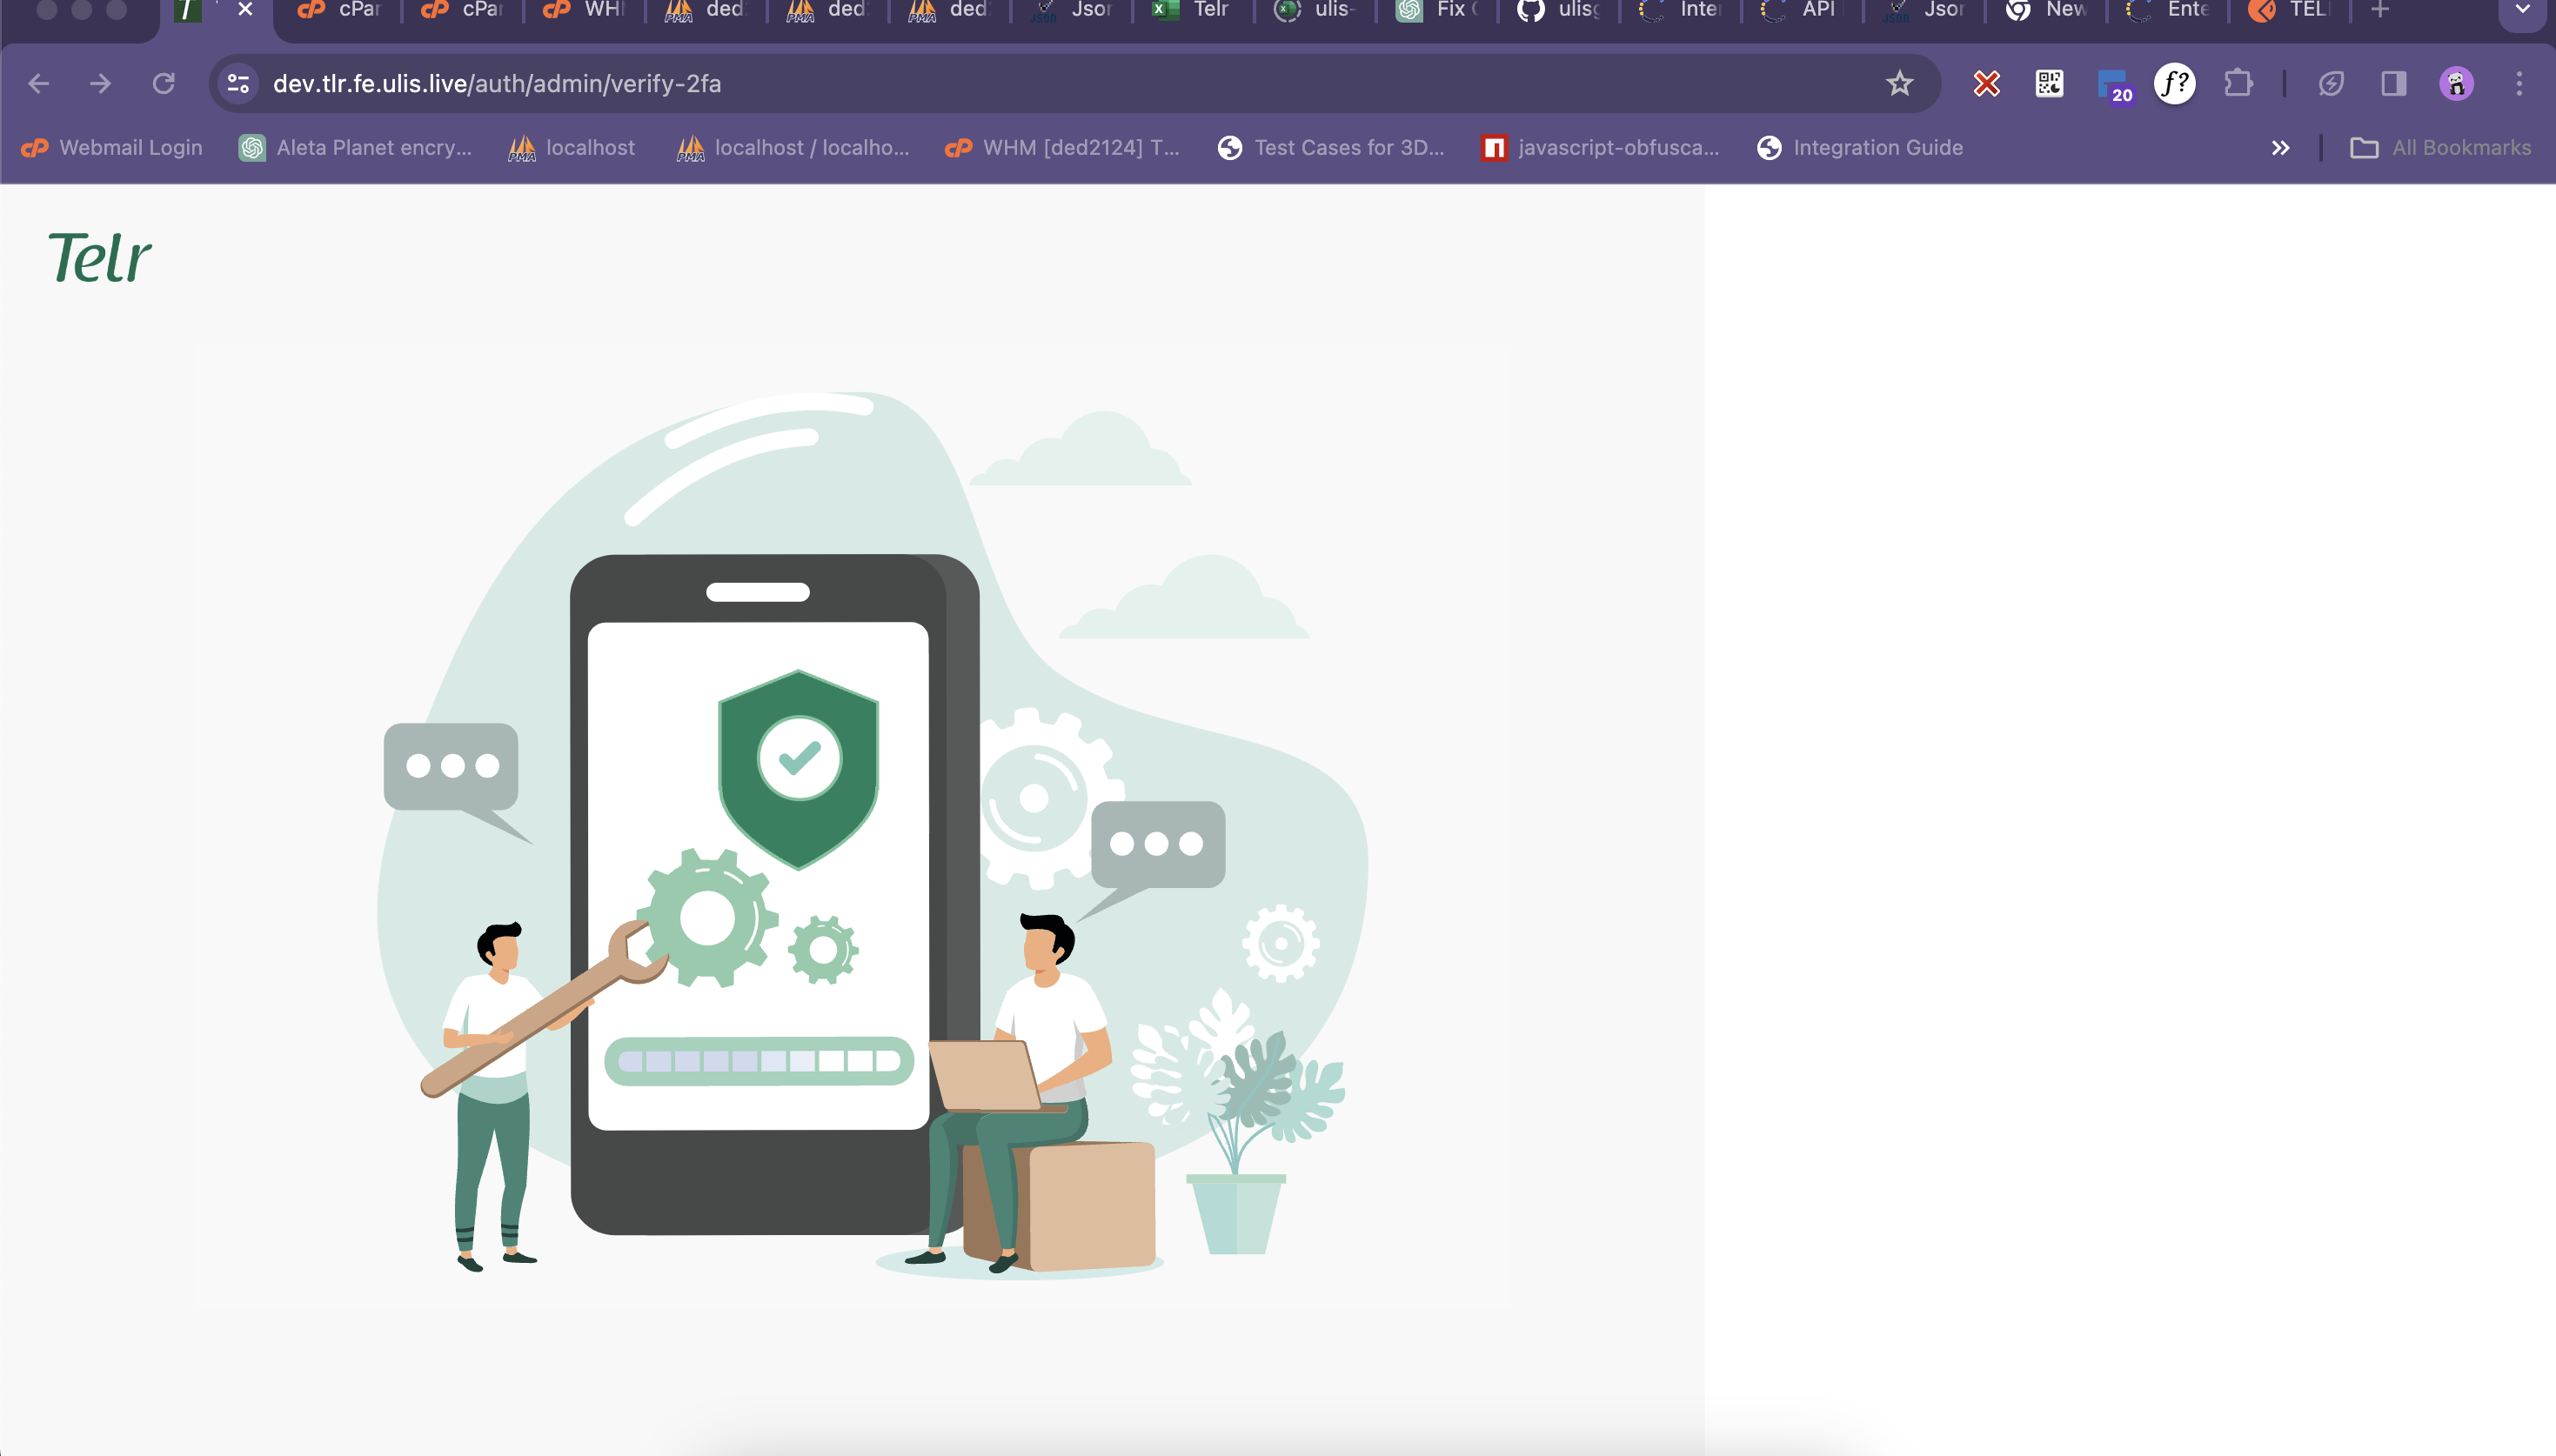This screenshot has height=1456, width=2556.
Task: Click the f? font identifier extension
Action: pyautogui.click(x=2175, y=84)
